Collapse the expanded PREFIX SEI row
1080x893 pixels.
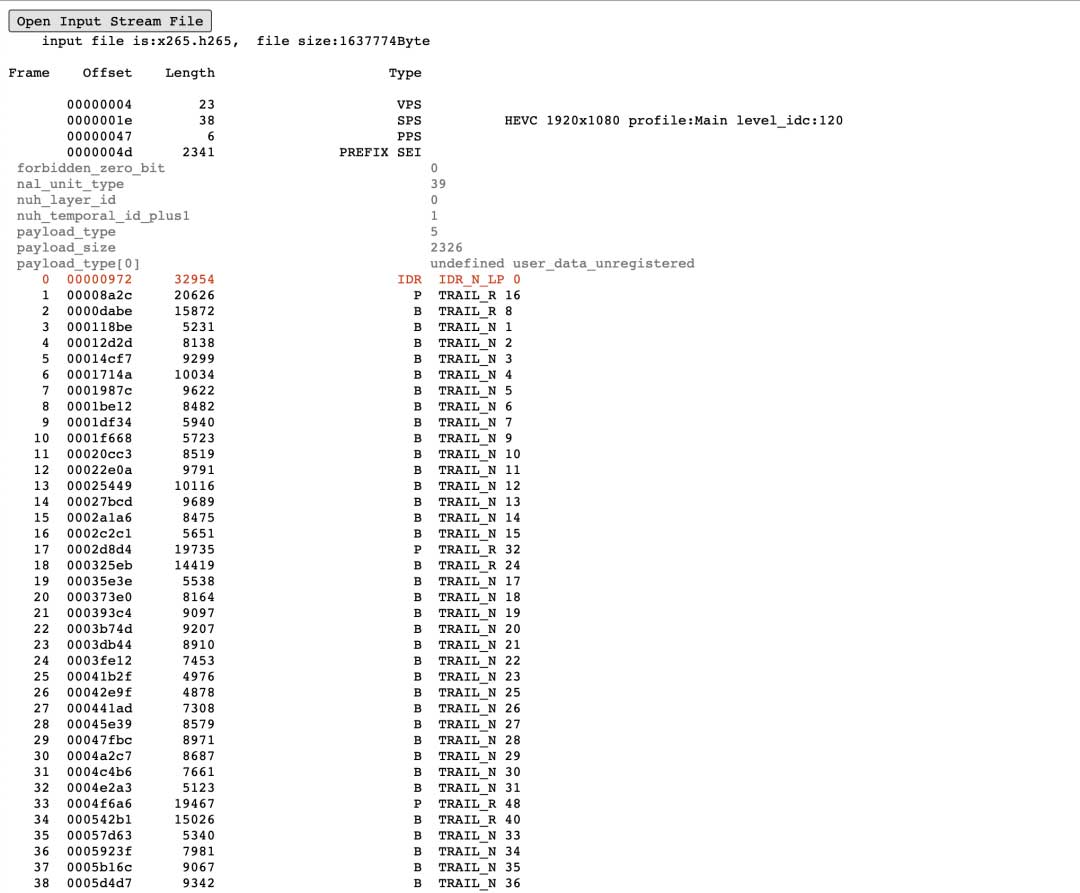(380, 152)
